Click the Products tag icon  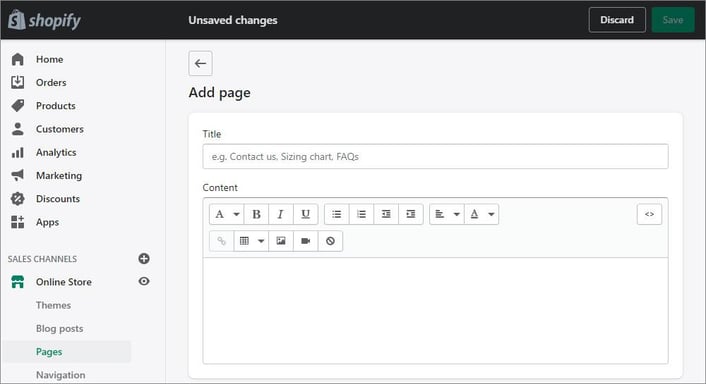coord(18,106)
